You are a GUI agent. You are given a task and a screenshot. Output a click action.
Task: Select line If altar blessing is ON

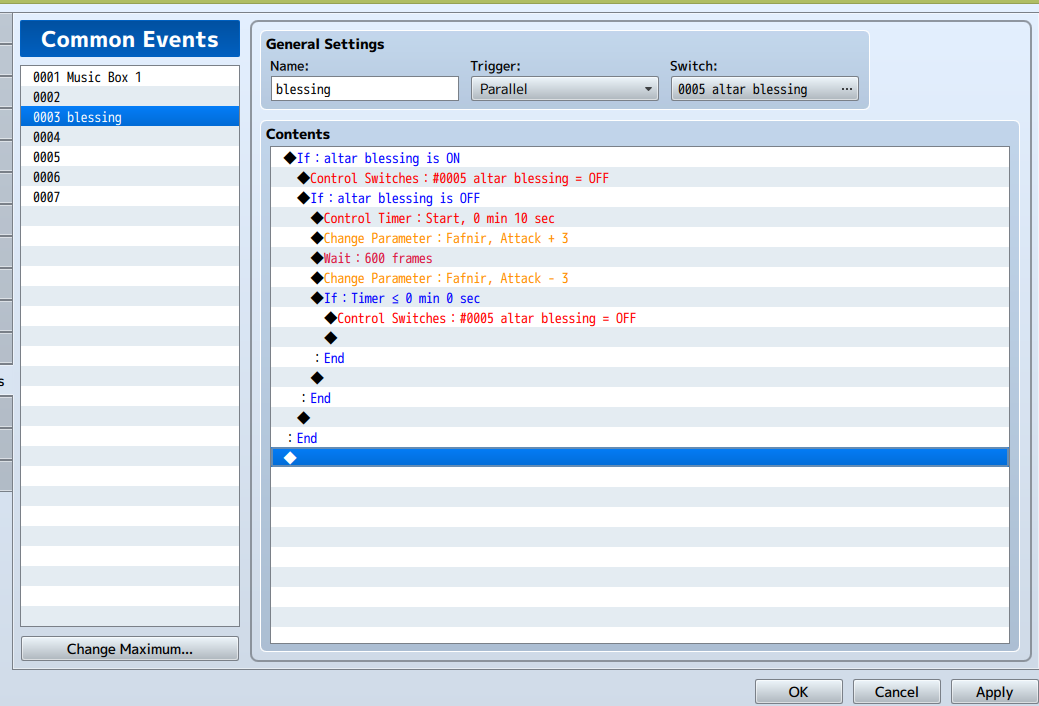(640, 158)
